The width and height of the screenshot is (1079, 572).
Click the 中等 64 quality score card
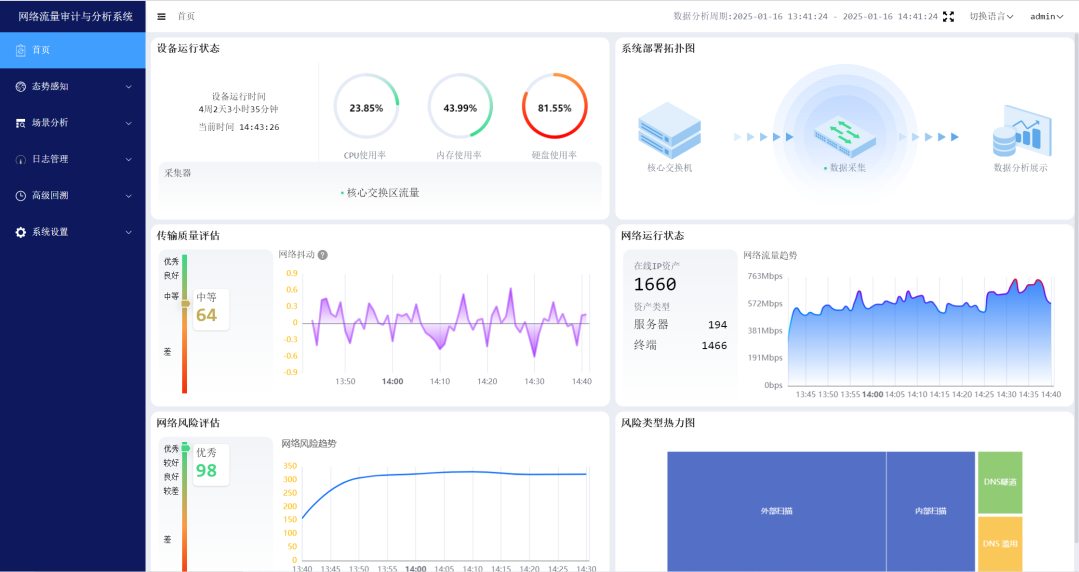211,308
